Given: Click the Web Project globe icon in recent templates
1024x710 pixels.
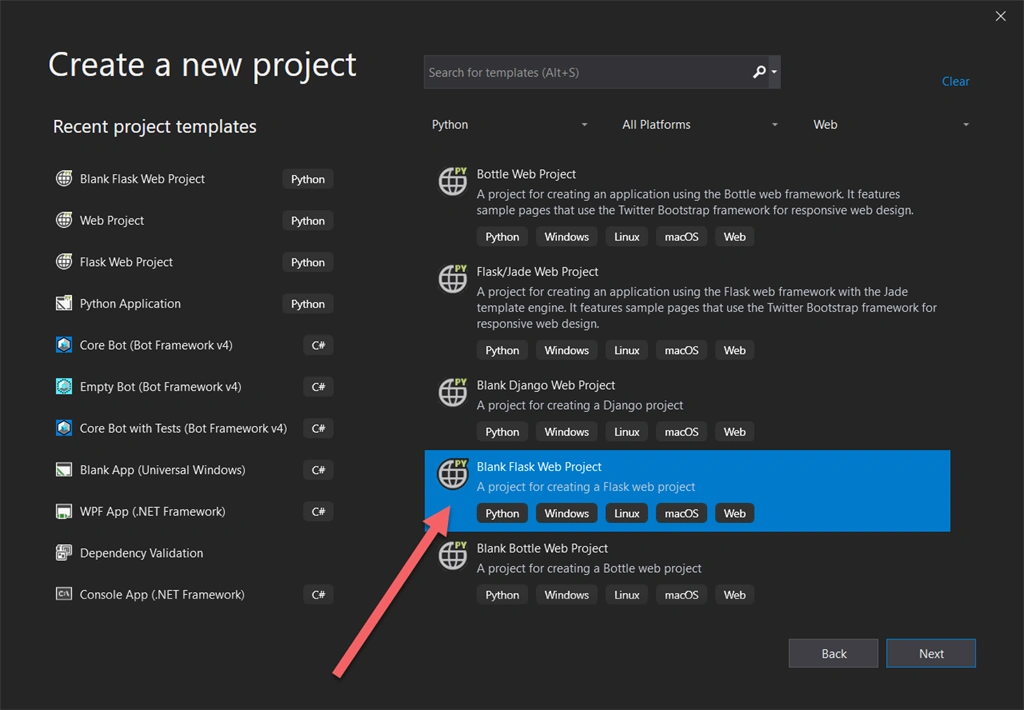Looking at the screenshot, I should pyautogui.click(x=64, y=220).
